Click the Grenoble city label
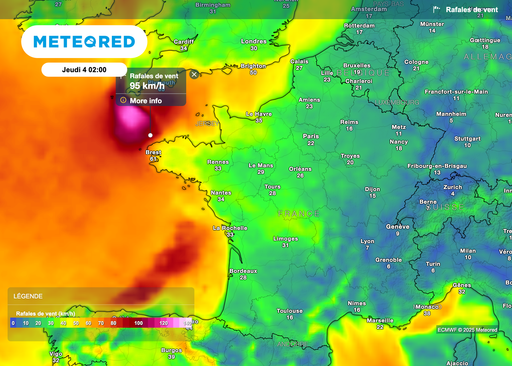 coord(389,260)
